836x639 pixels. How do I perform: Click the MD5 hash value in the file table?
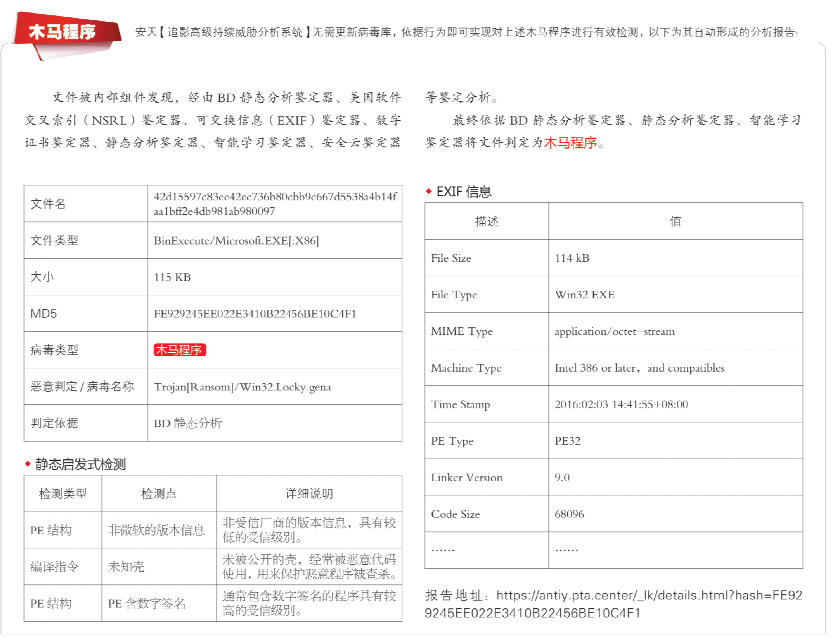255,313
